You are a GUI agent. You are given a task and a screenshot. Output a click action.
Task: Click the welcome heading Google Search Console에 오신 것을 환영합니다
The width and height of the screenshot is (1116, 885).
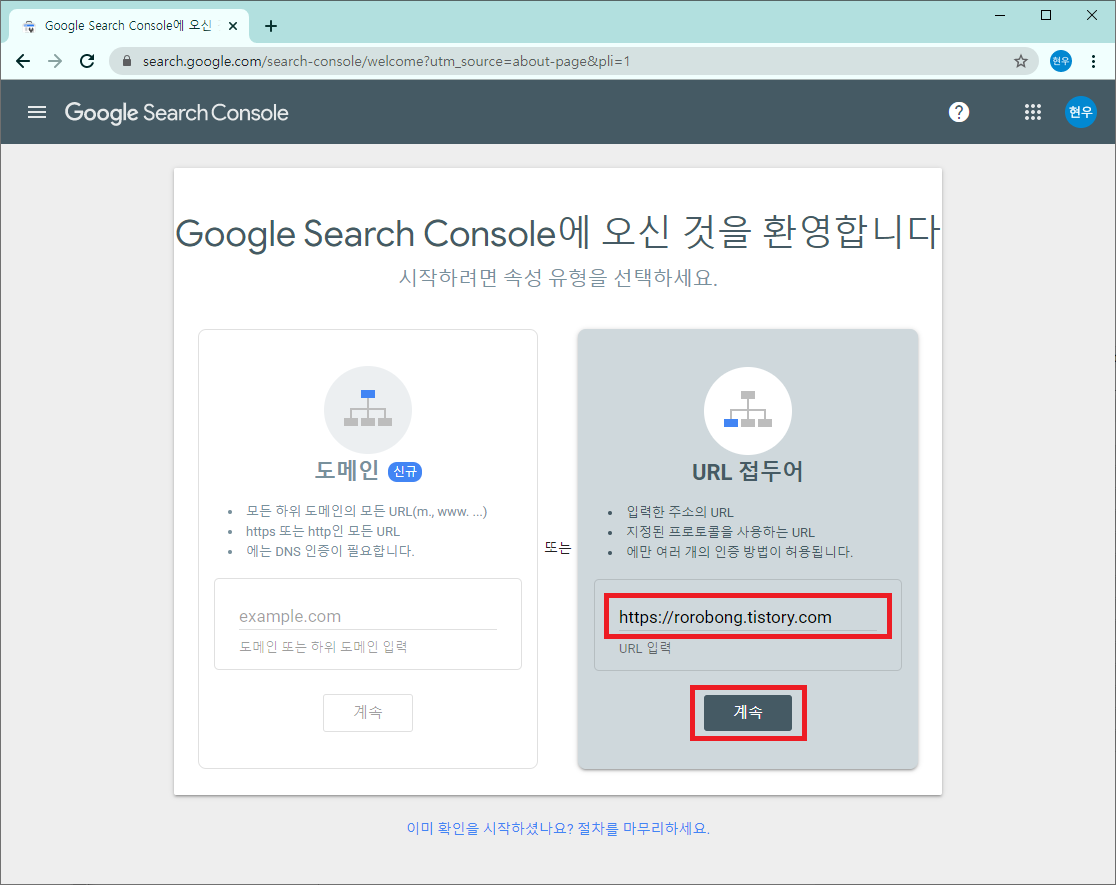(x=558, y=233)
